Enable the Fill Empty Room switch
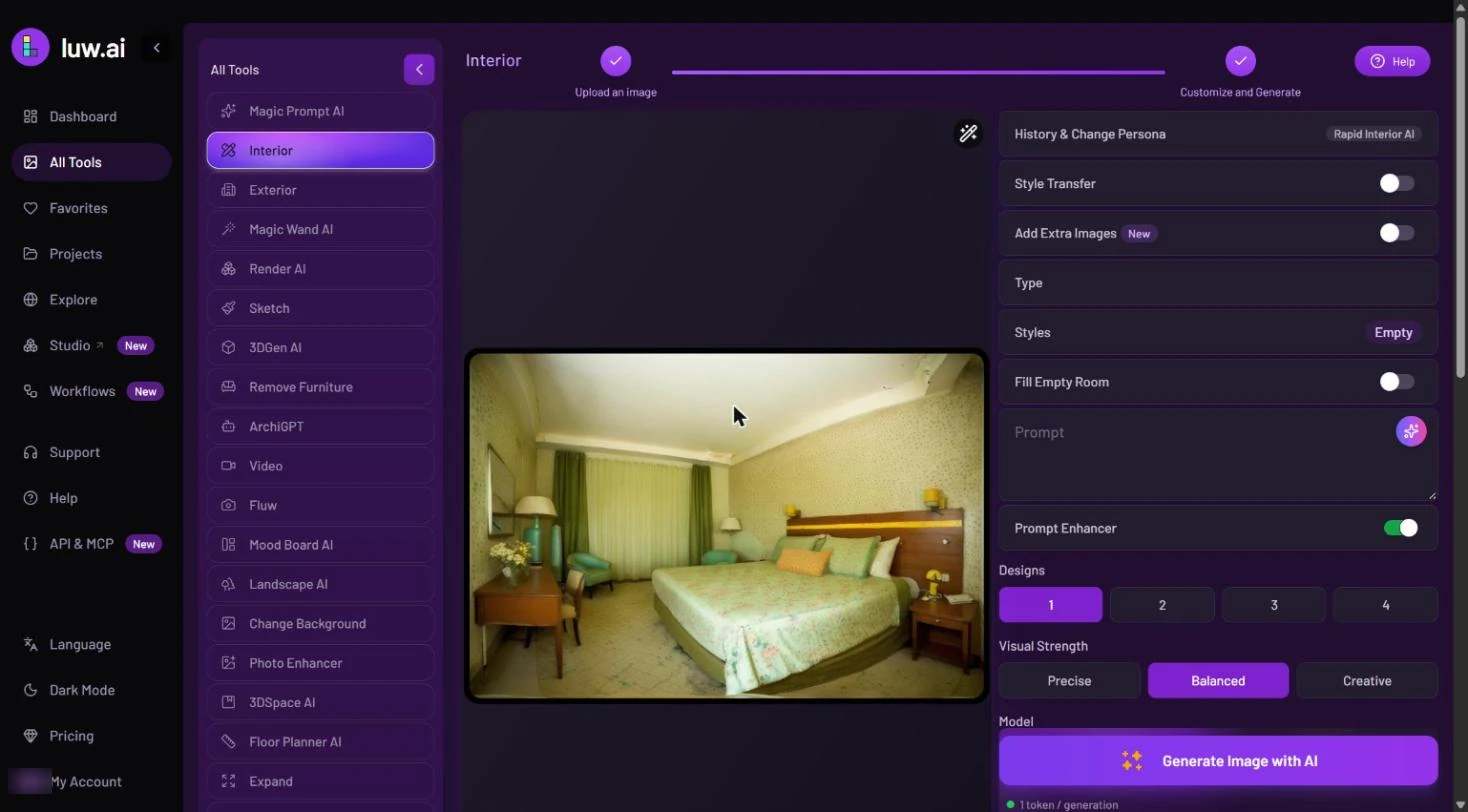The image size is (1468, 812). pos(1397,382)
